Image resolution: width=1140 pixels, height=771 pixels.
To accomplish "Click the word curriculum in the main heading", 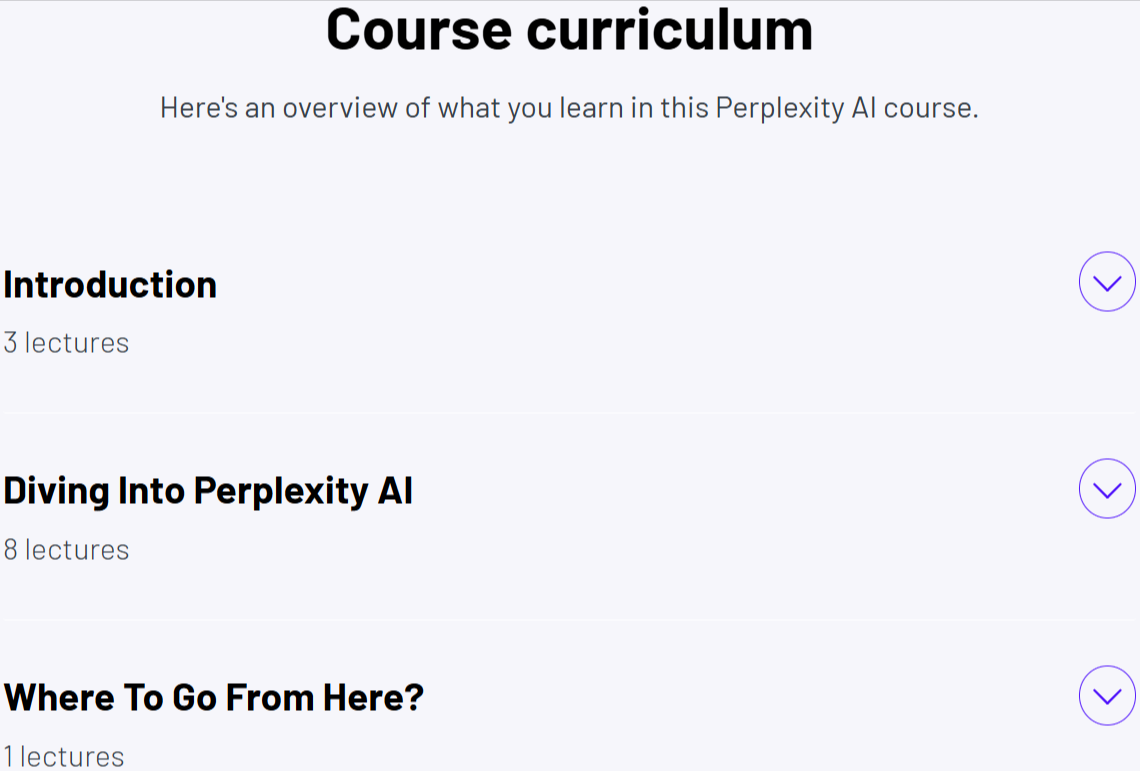I will pyautogui.click(x=670, y=31).
